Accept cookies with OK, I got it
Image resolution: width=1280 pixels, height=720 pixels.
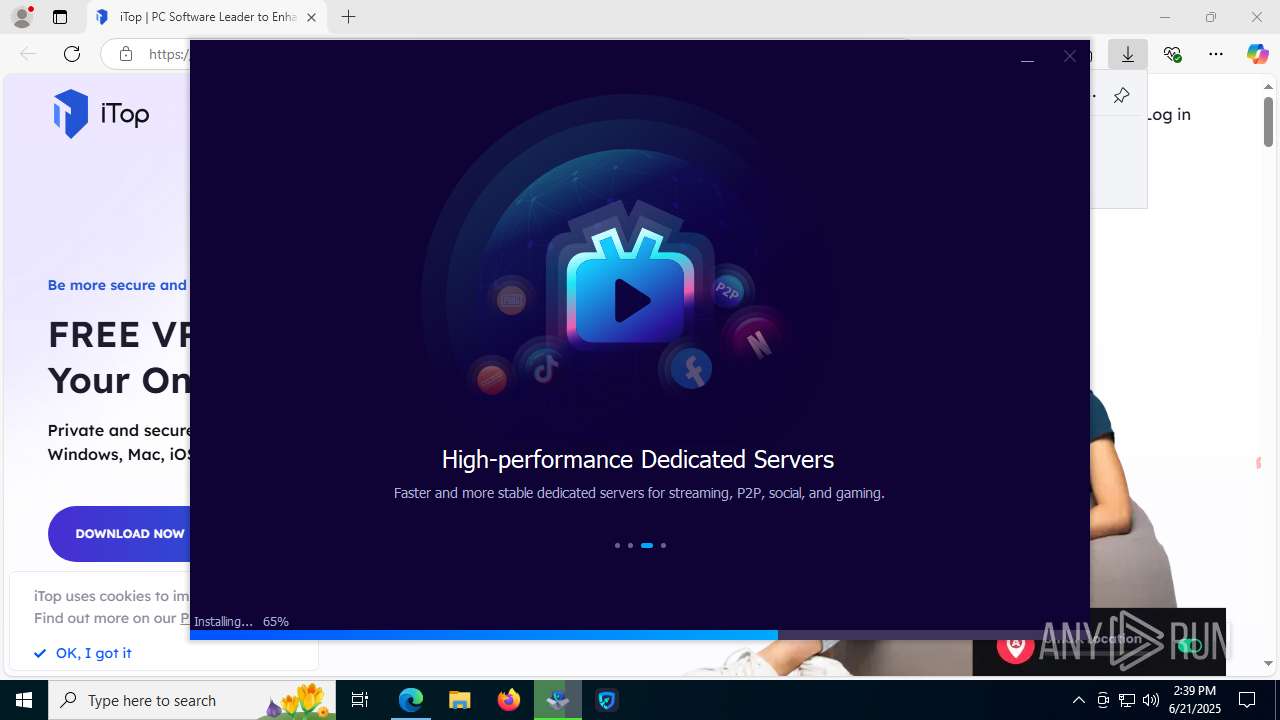(x=83, y=653)
